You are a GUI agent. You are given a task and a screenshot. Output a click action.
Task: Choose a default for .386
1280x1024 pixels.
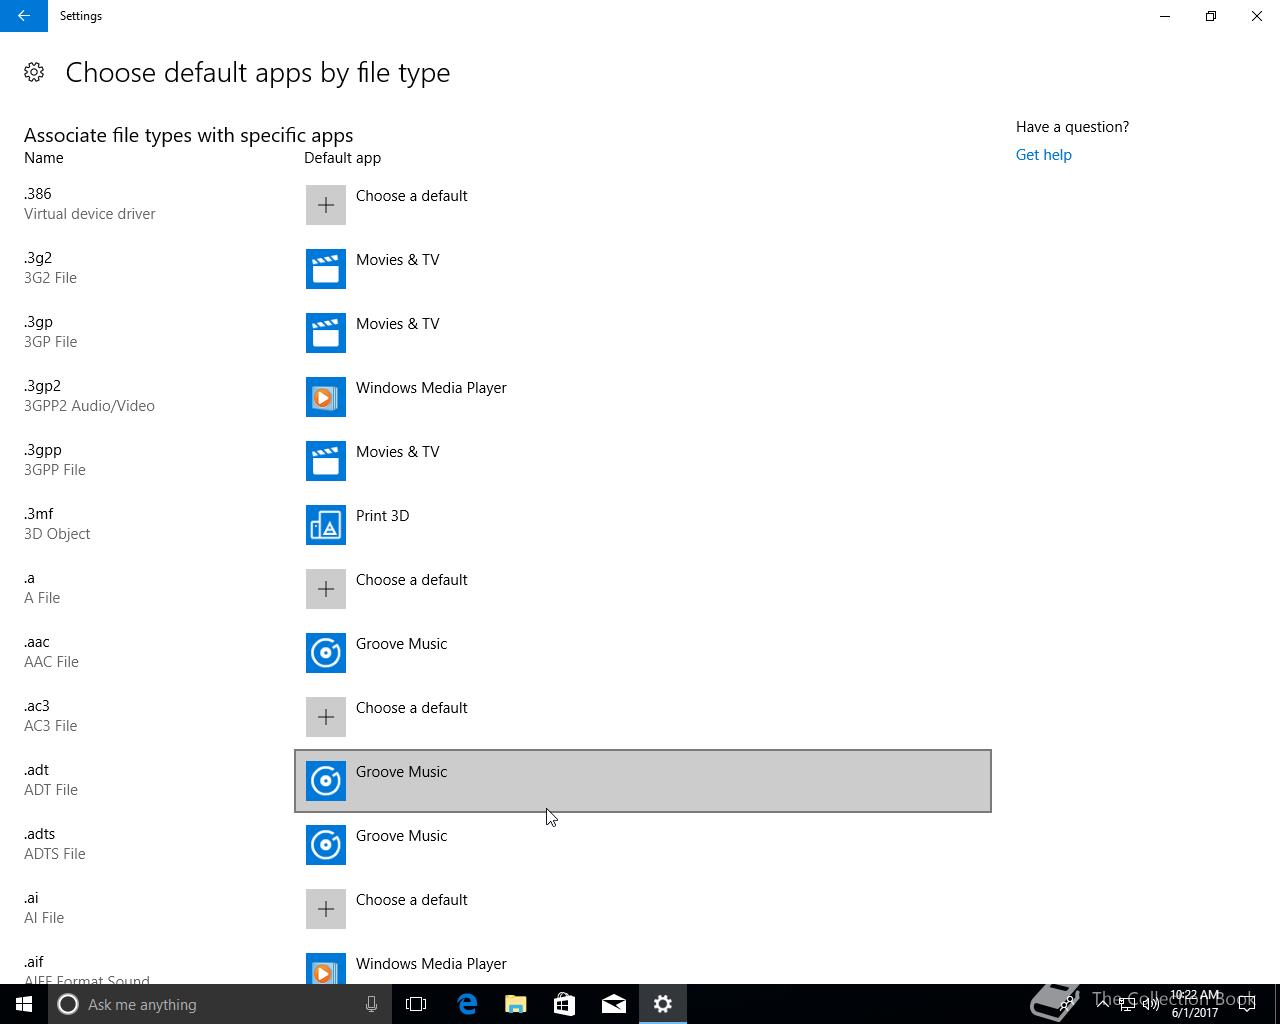point(411,196)
